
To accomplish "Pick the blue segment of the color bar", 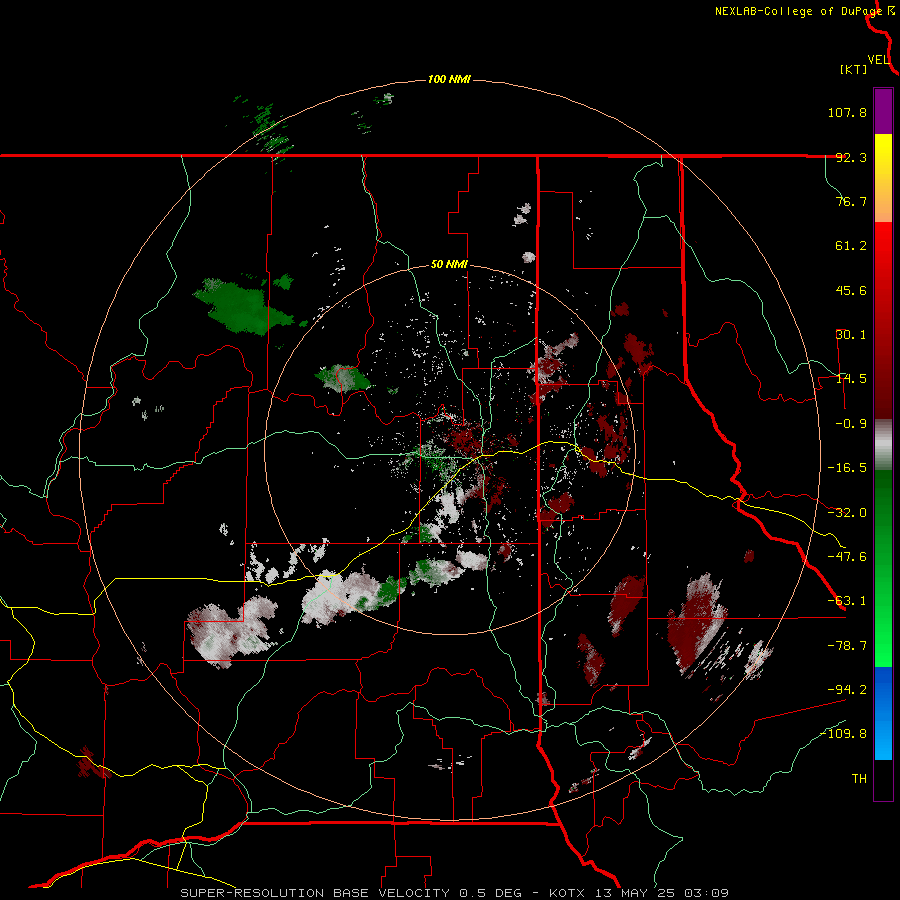I will (883, 713).
